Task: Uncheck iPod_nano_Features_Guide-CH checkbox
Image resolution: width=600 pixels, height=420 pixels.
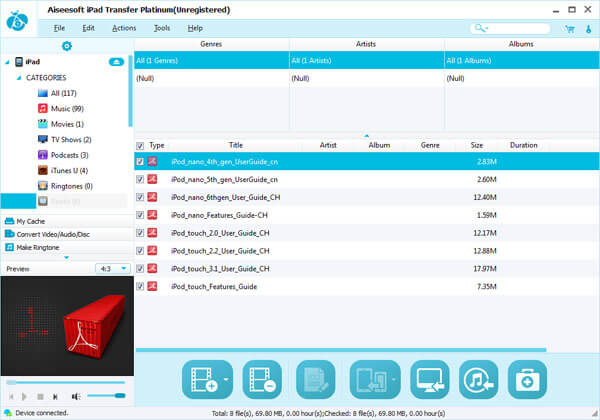Action: [x=140, y=215]
